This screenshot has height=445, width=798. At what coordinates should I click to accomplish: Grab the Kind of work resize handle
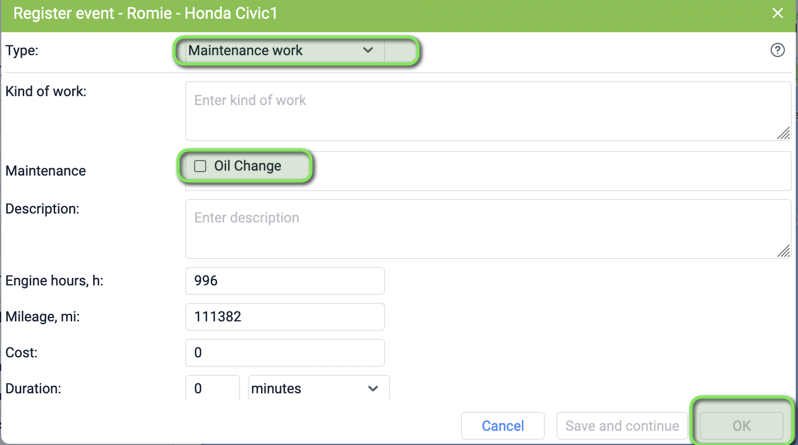(x=784, y=133)
